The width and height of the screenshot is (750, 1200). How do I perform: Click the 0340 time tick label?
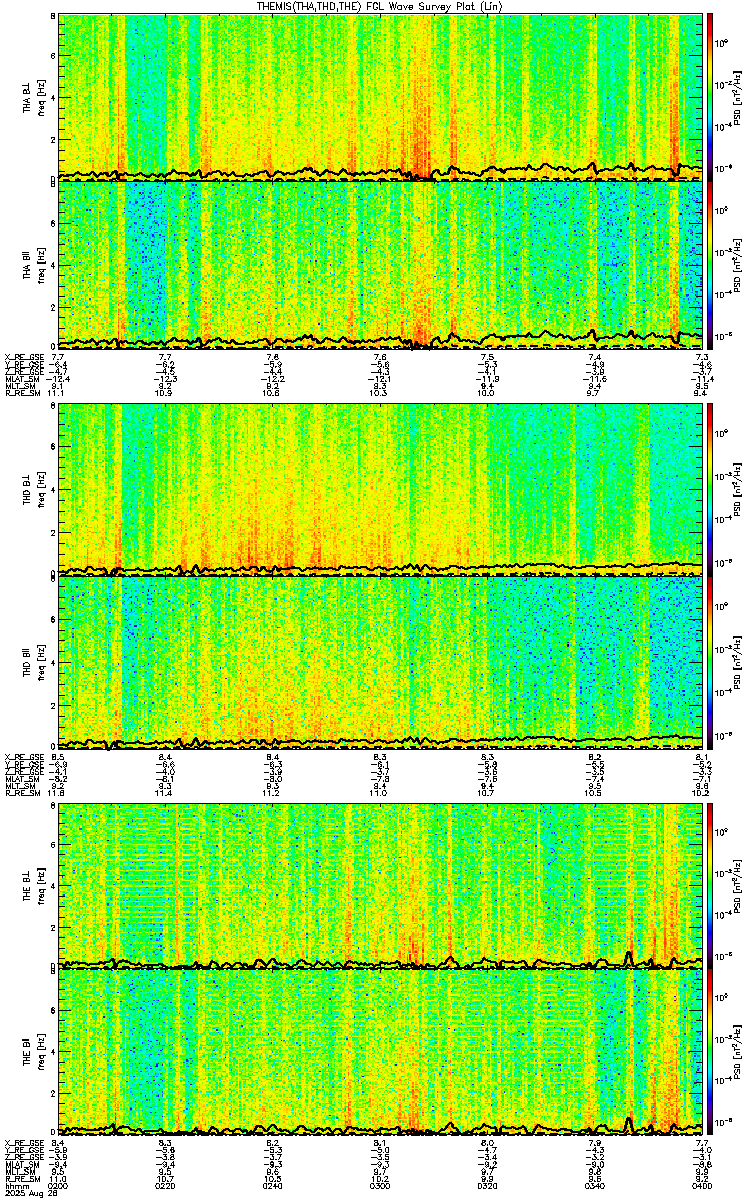pyautogui.click(x=596, y=1186)
